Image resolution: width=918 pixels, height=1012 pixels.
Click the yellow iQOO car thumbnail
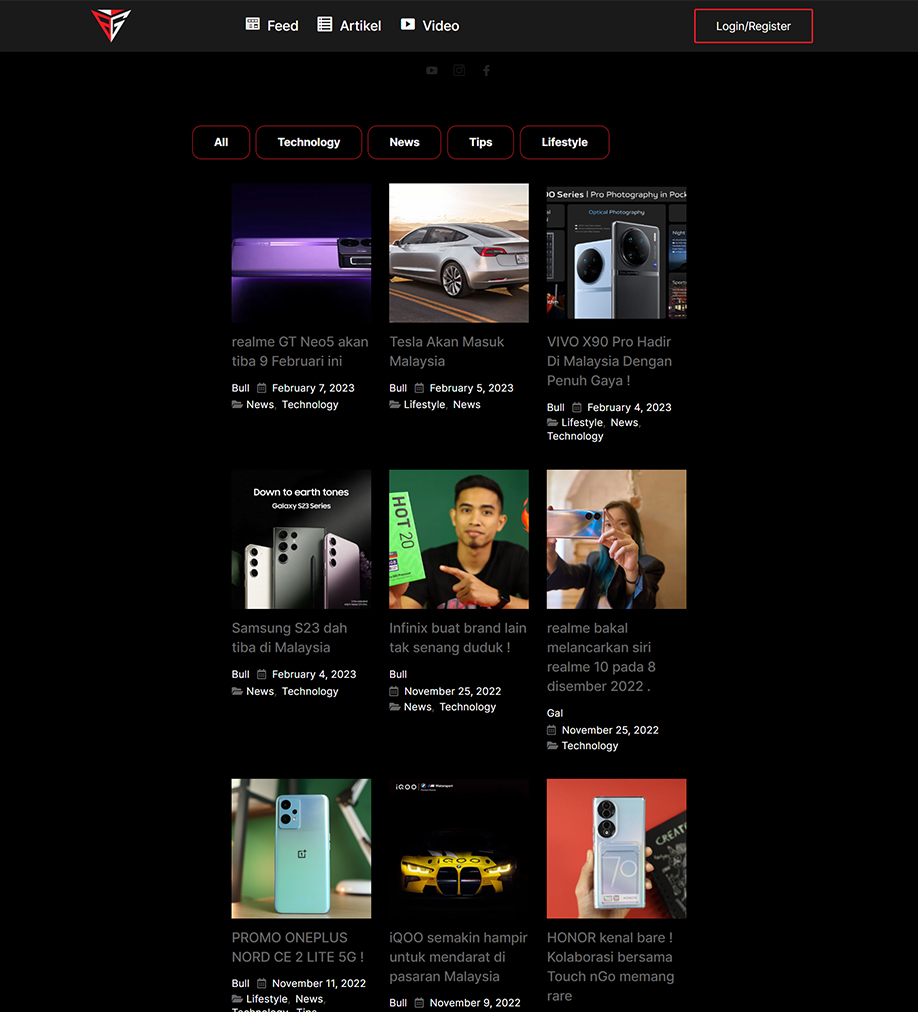459,848
